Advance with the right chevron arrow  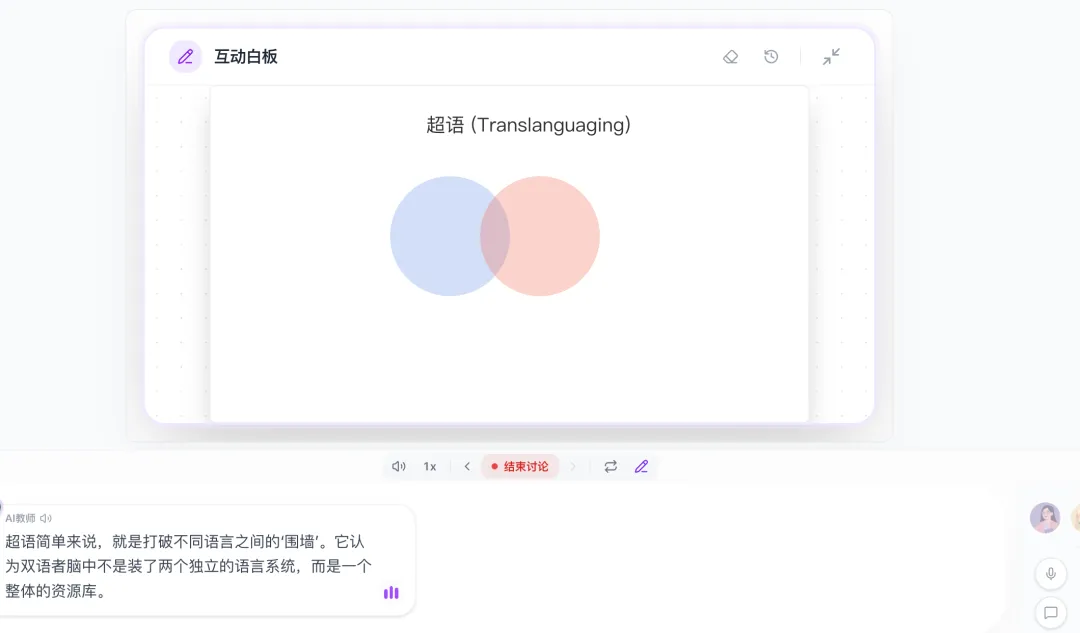pos(573,466)
